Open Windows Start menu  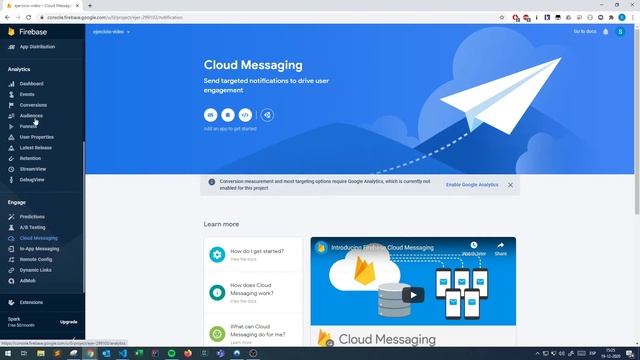8,353
